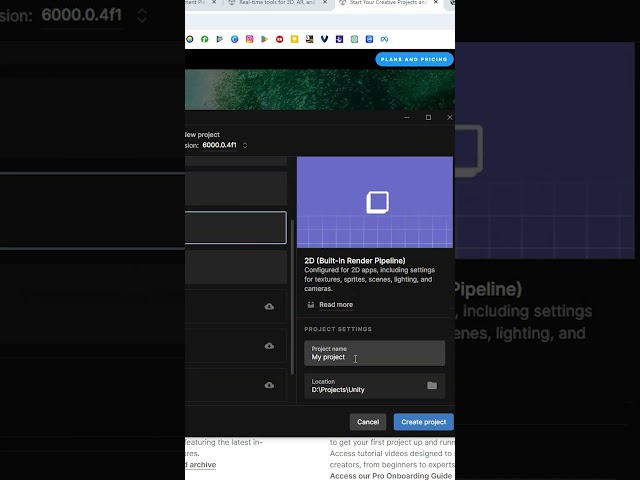Open the grey flag-shaped bookmark icon
This screenshot has width=640, height=480.
click(220, 39)
